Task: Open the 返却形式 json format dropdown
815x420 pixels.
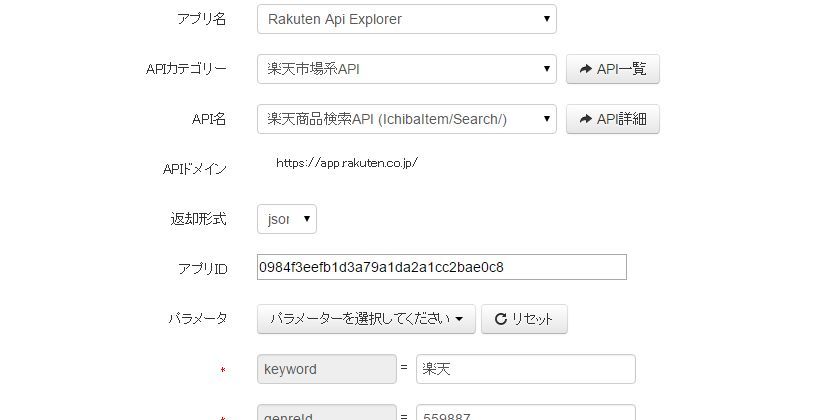Action: (x=287, y=219)
